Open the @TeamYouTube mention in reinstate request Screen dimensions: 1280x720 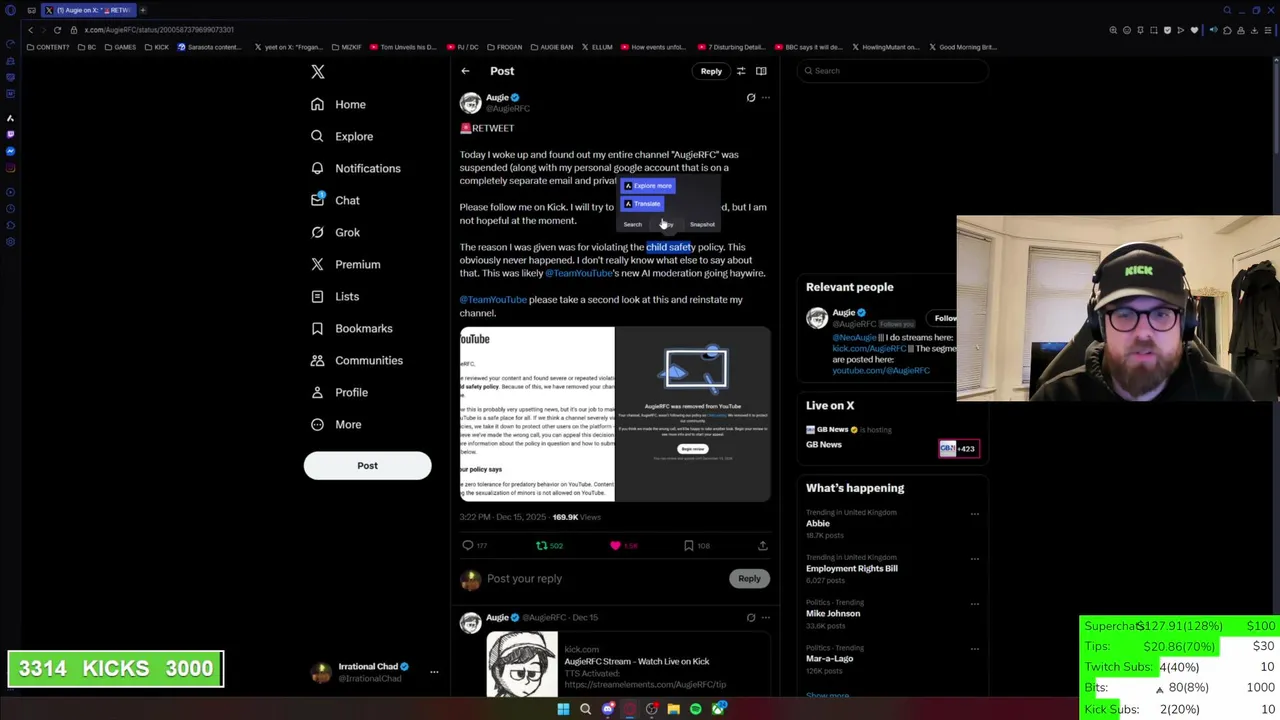coord(493,299)
